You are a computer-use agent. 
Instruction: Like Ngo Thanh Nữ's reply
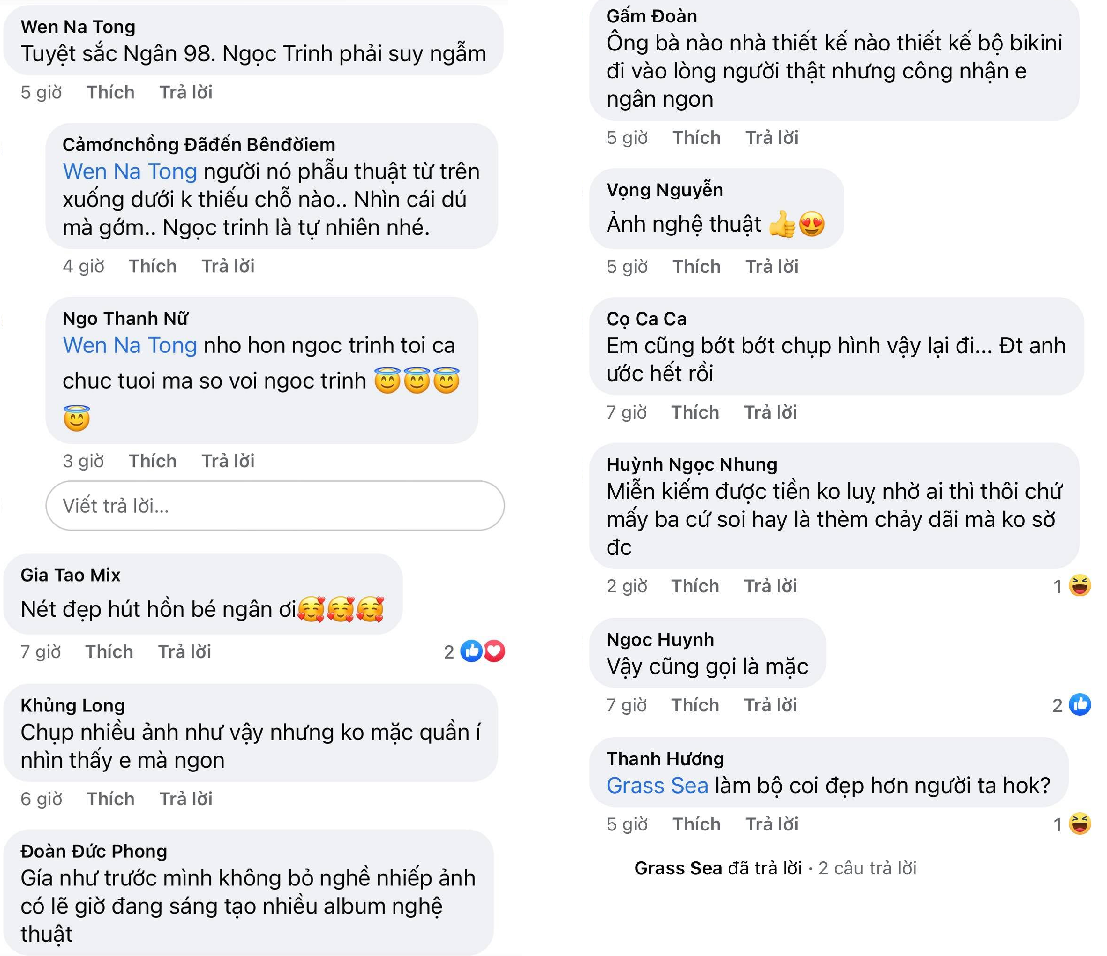click(x=152, y=461)
